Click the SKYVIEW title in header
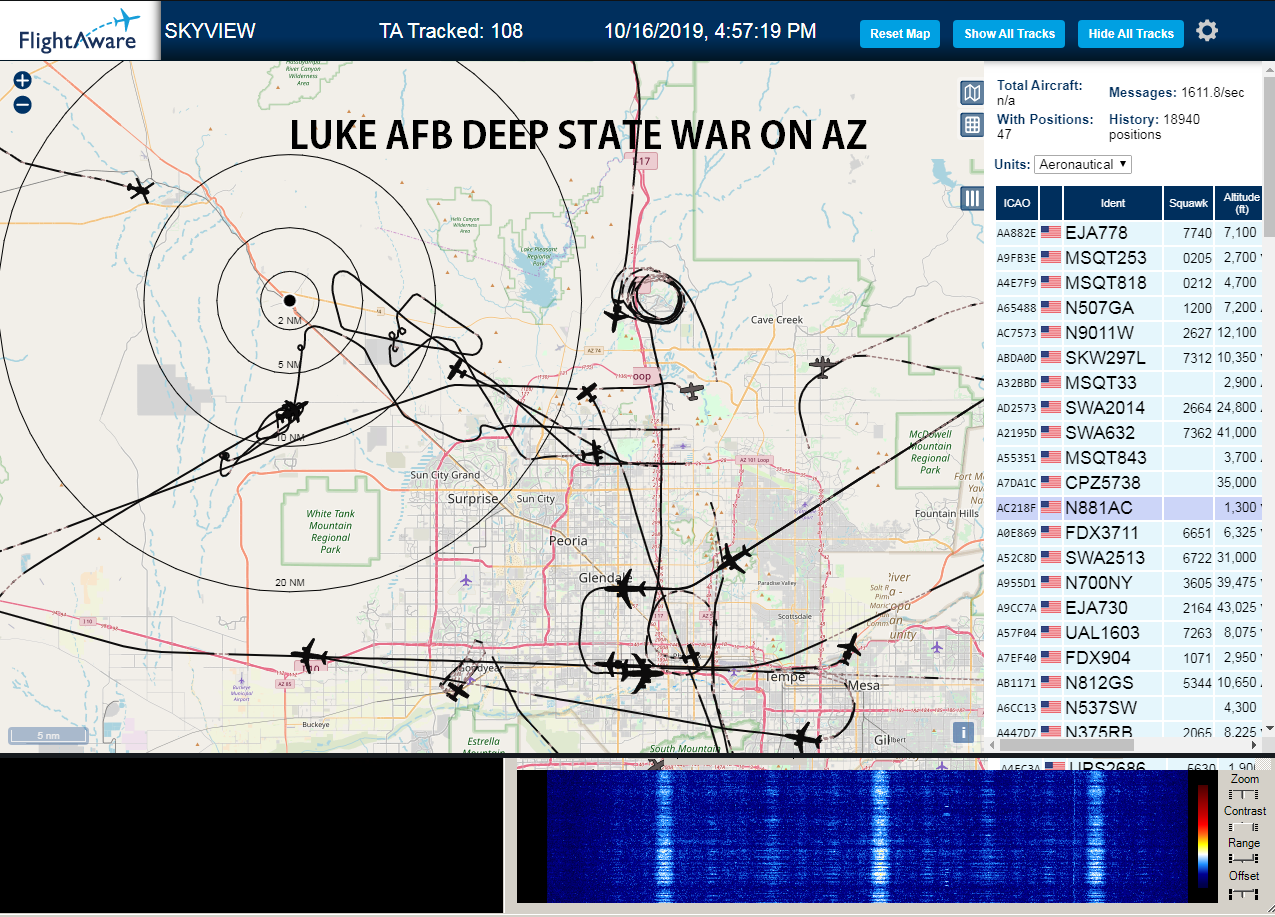Image resolution: width=1275 pixels, height=917 pixels. click(x=210, y=31)
